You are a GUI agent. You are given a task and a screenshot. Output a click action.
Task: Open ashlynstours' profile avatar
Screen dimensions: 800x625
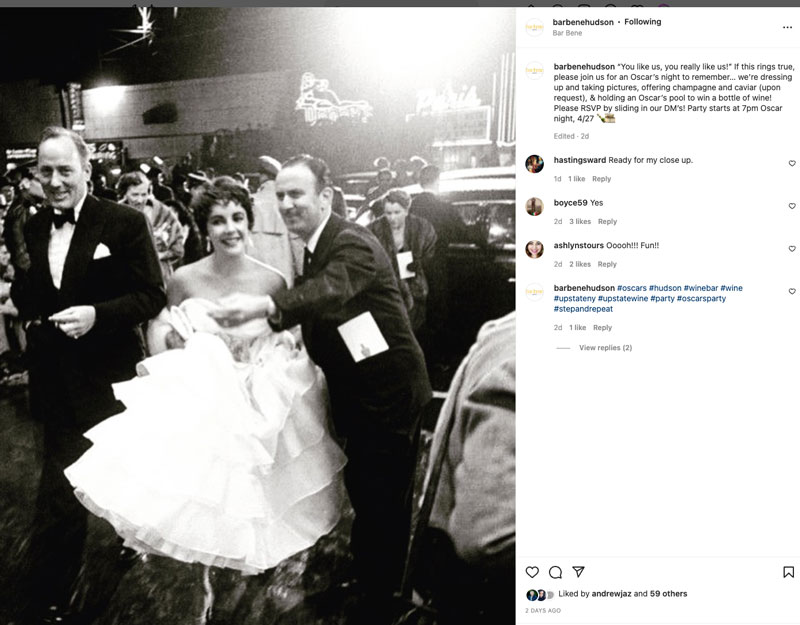point(534,249)
